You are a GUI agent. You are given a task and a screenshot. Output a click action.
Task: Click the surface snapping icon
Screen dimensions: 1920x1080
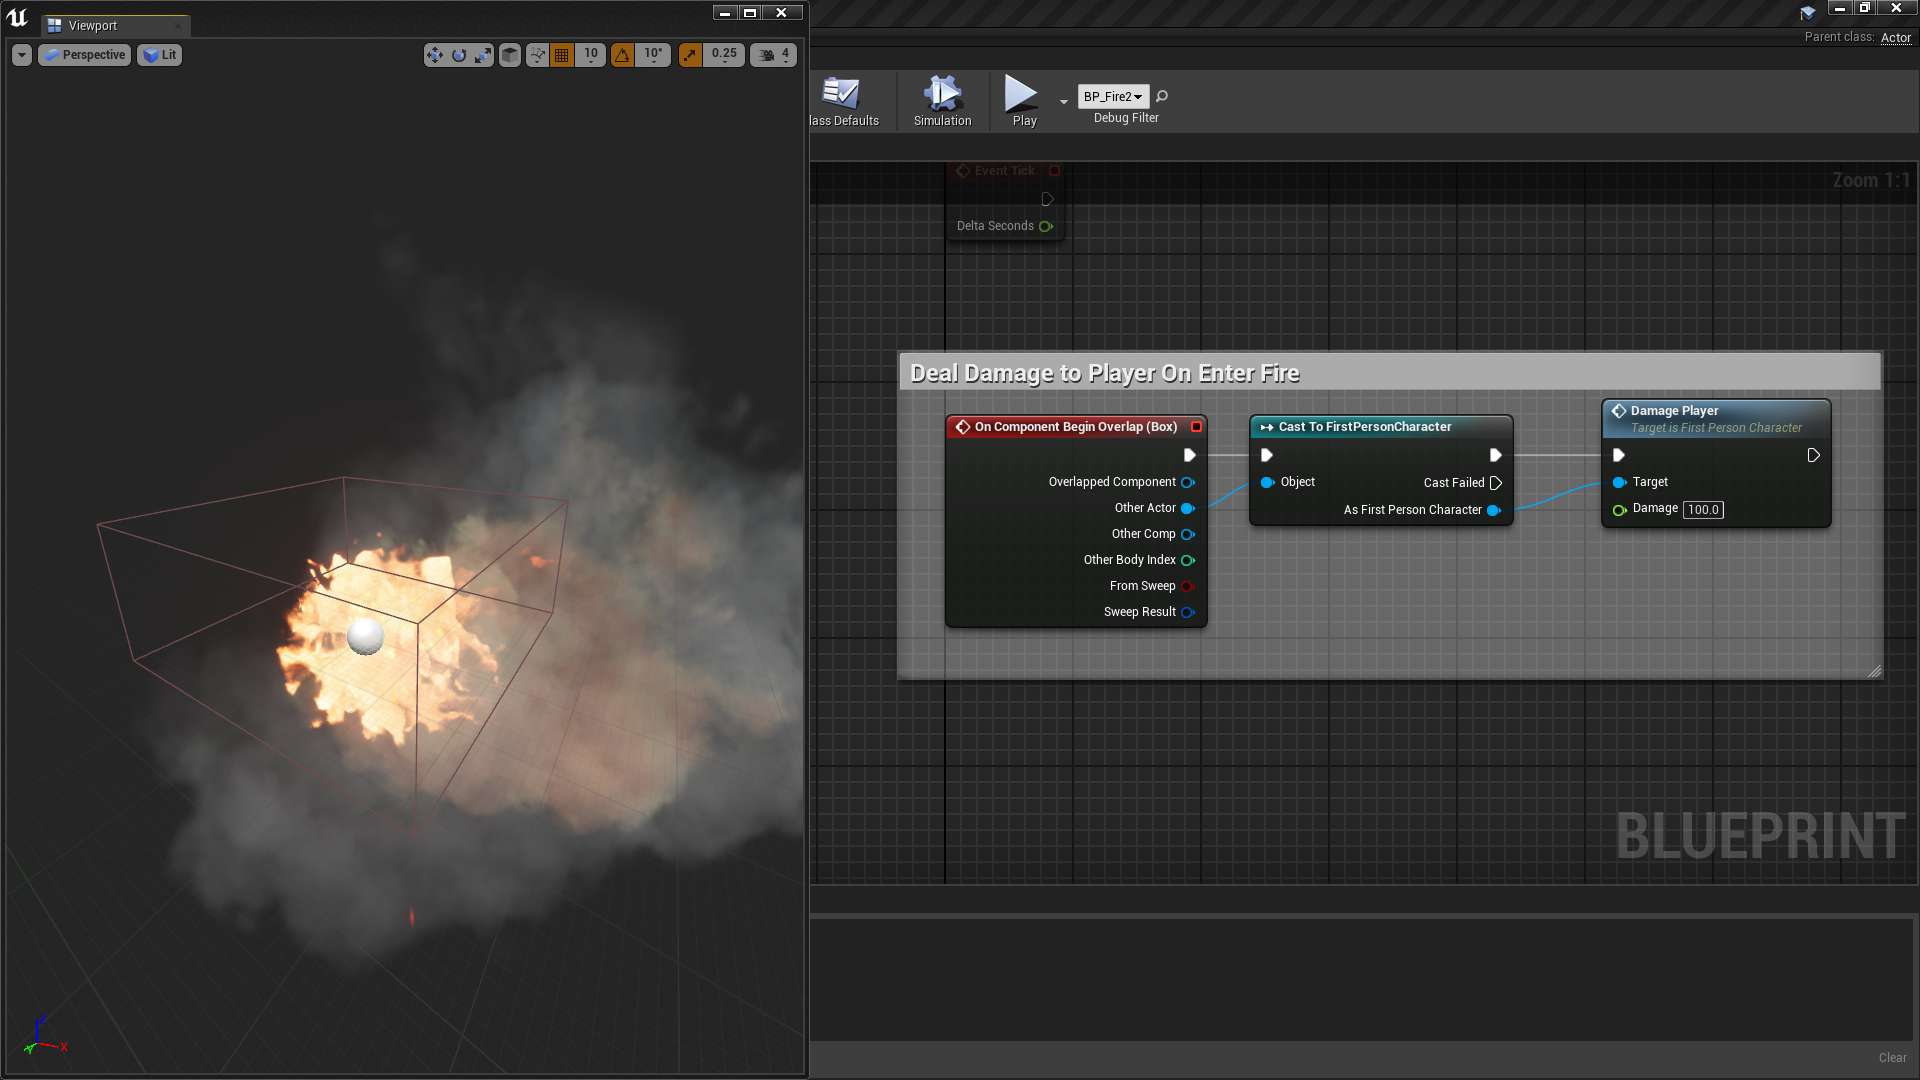pyautogui.click(x=538, y=55)
